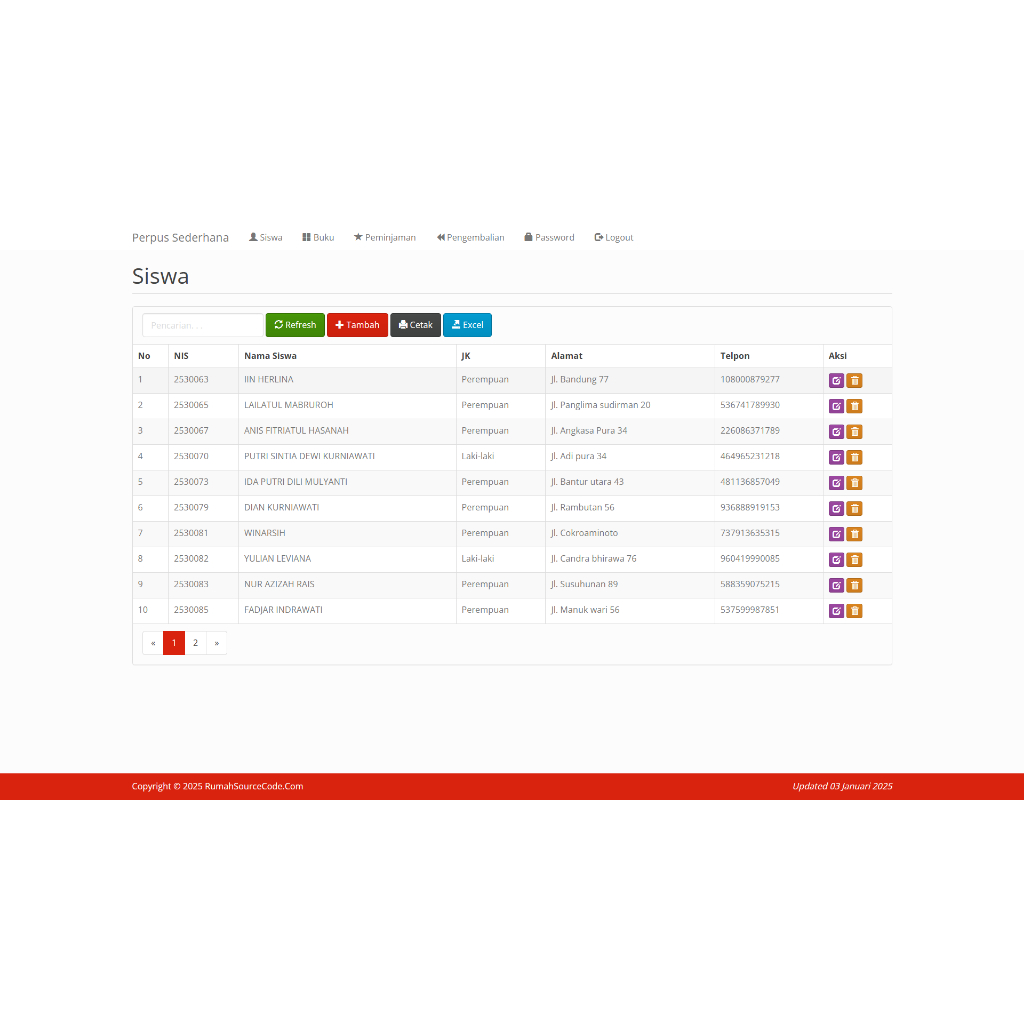Click the Perpus Sederhana brand link
The height and width of the screenshot is (1024, 1024).
(180, 238)
